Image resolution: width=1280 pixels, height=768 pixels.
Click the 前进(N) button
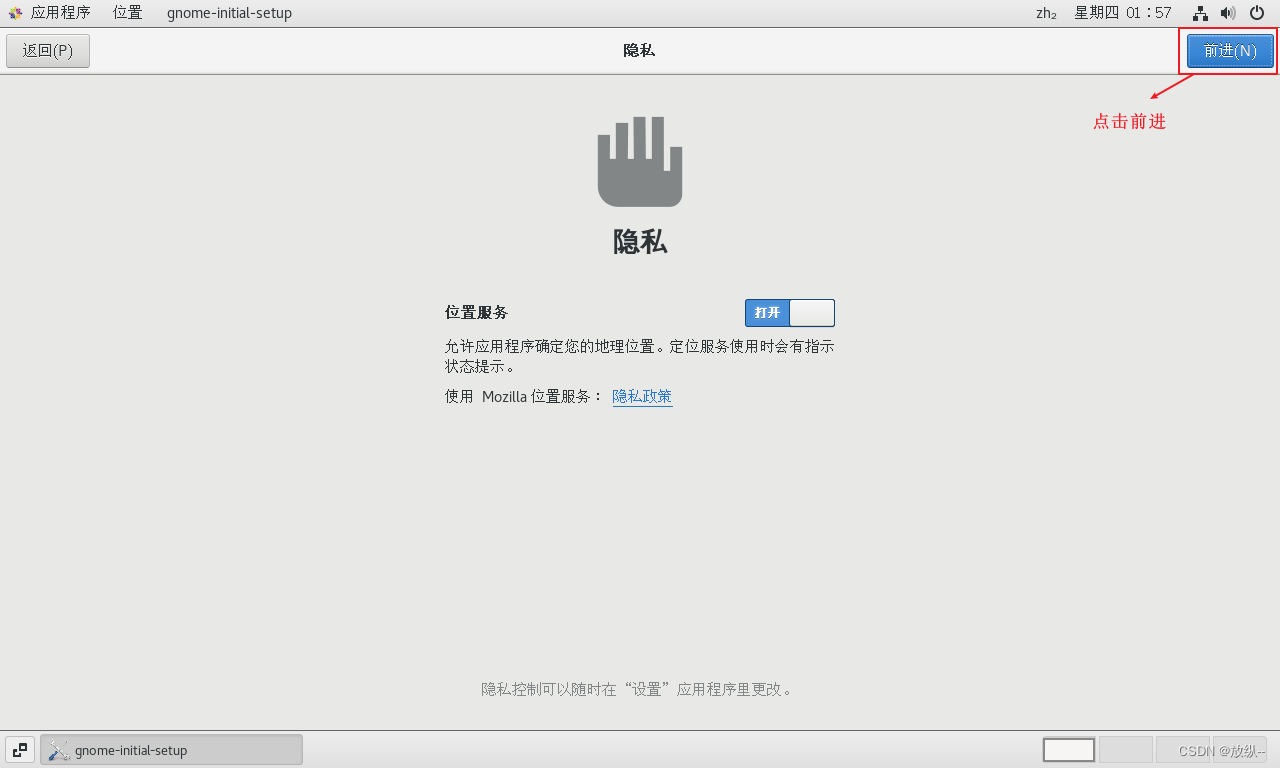pyautogui.click(x=1230, y=51)
